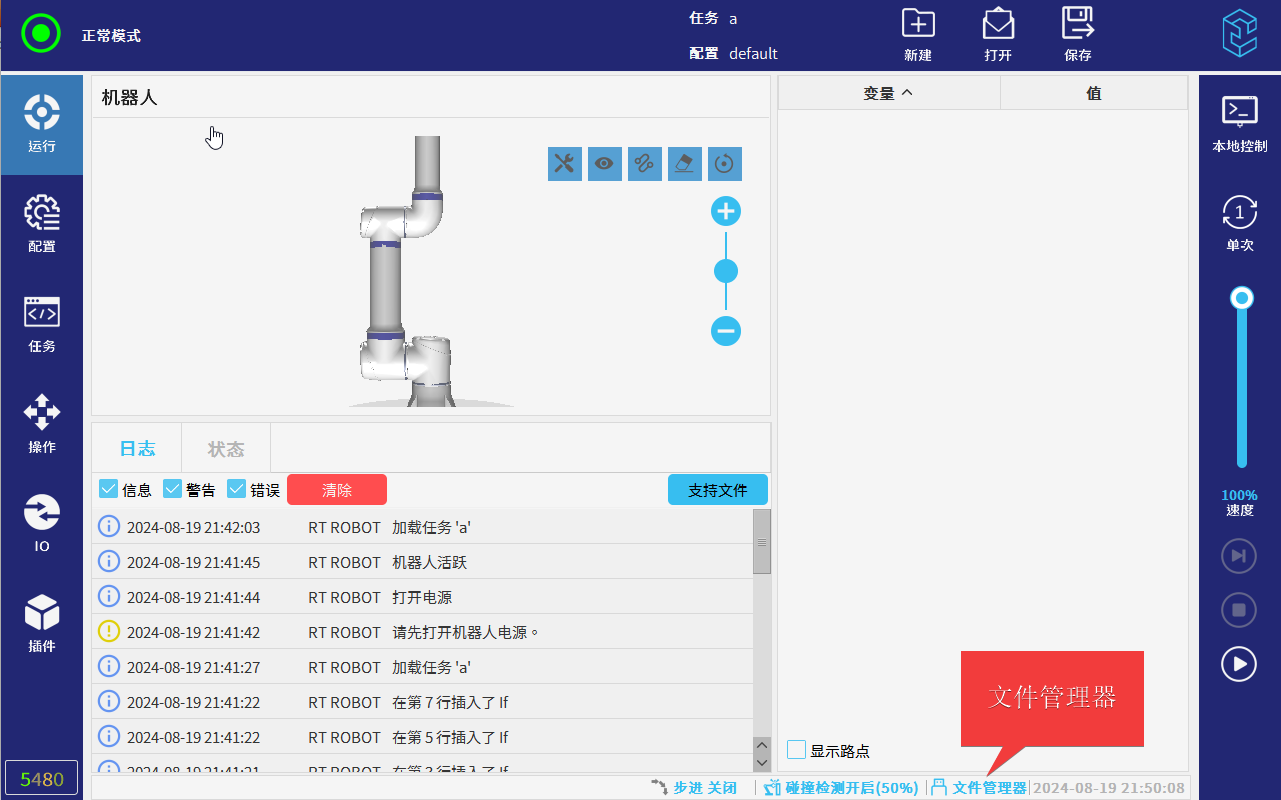Click the 新建 (New) task icon
This screenshot has height=800, width=1281.
tap(917, 24)
